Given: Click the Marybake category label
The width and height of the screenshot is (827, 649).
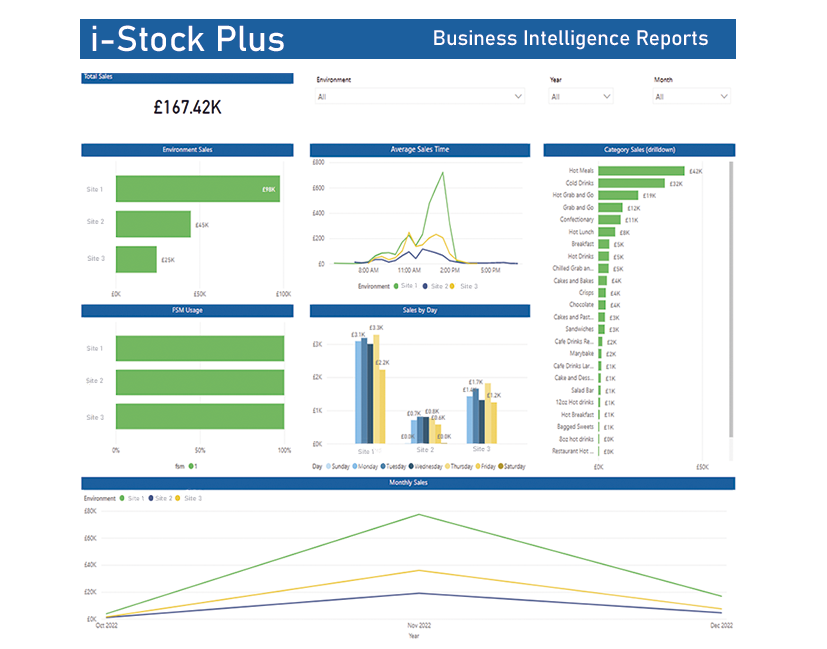Looking at the screenshot, I should pos(582,354).
